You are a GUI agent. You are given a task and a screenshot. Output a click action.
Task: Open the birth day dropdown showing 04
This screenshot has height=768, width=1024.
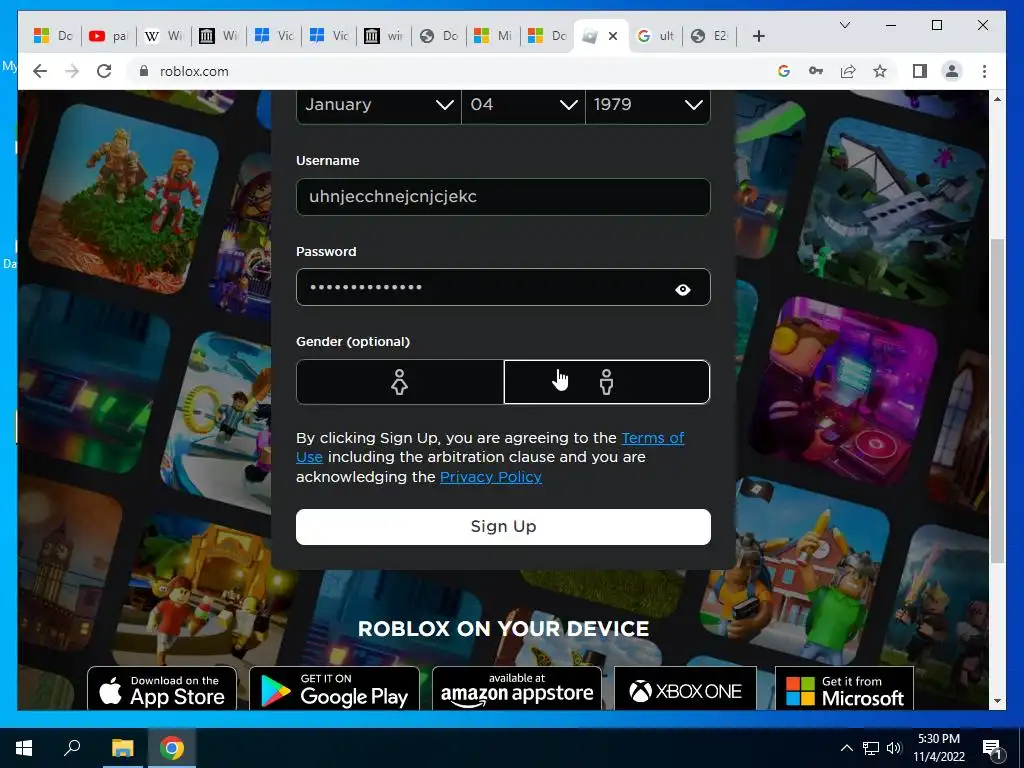(523, 105)
